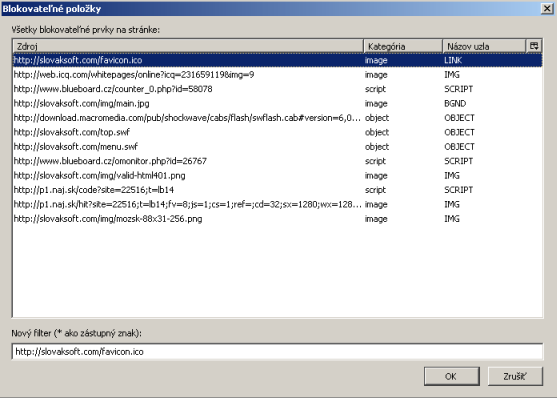Screen dimensions: 557x398
Task: Select the download.macromedia.com swflash.cab row
Action: point(277,118)
